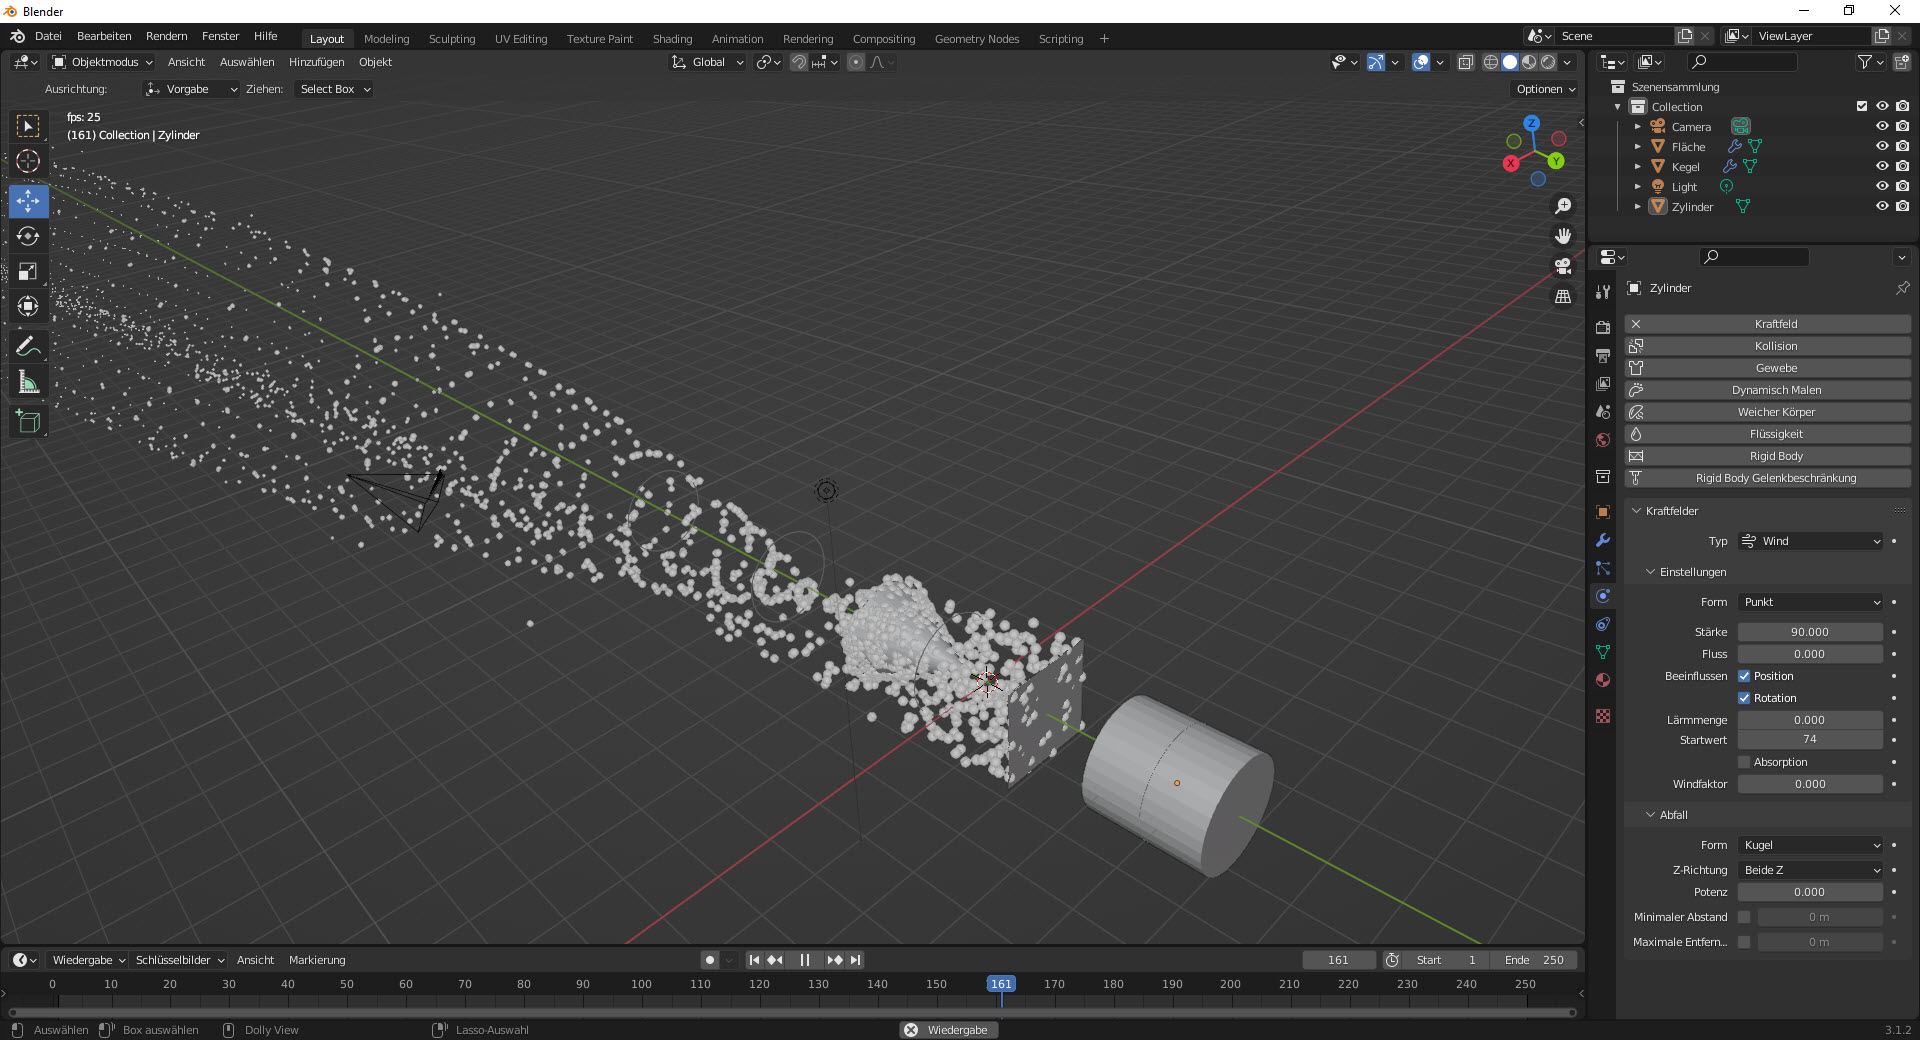Switch to the Sculpting workspace tab
Viewport: 1920px width, 1040px height.
click(452, 39)
